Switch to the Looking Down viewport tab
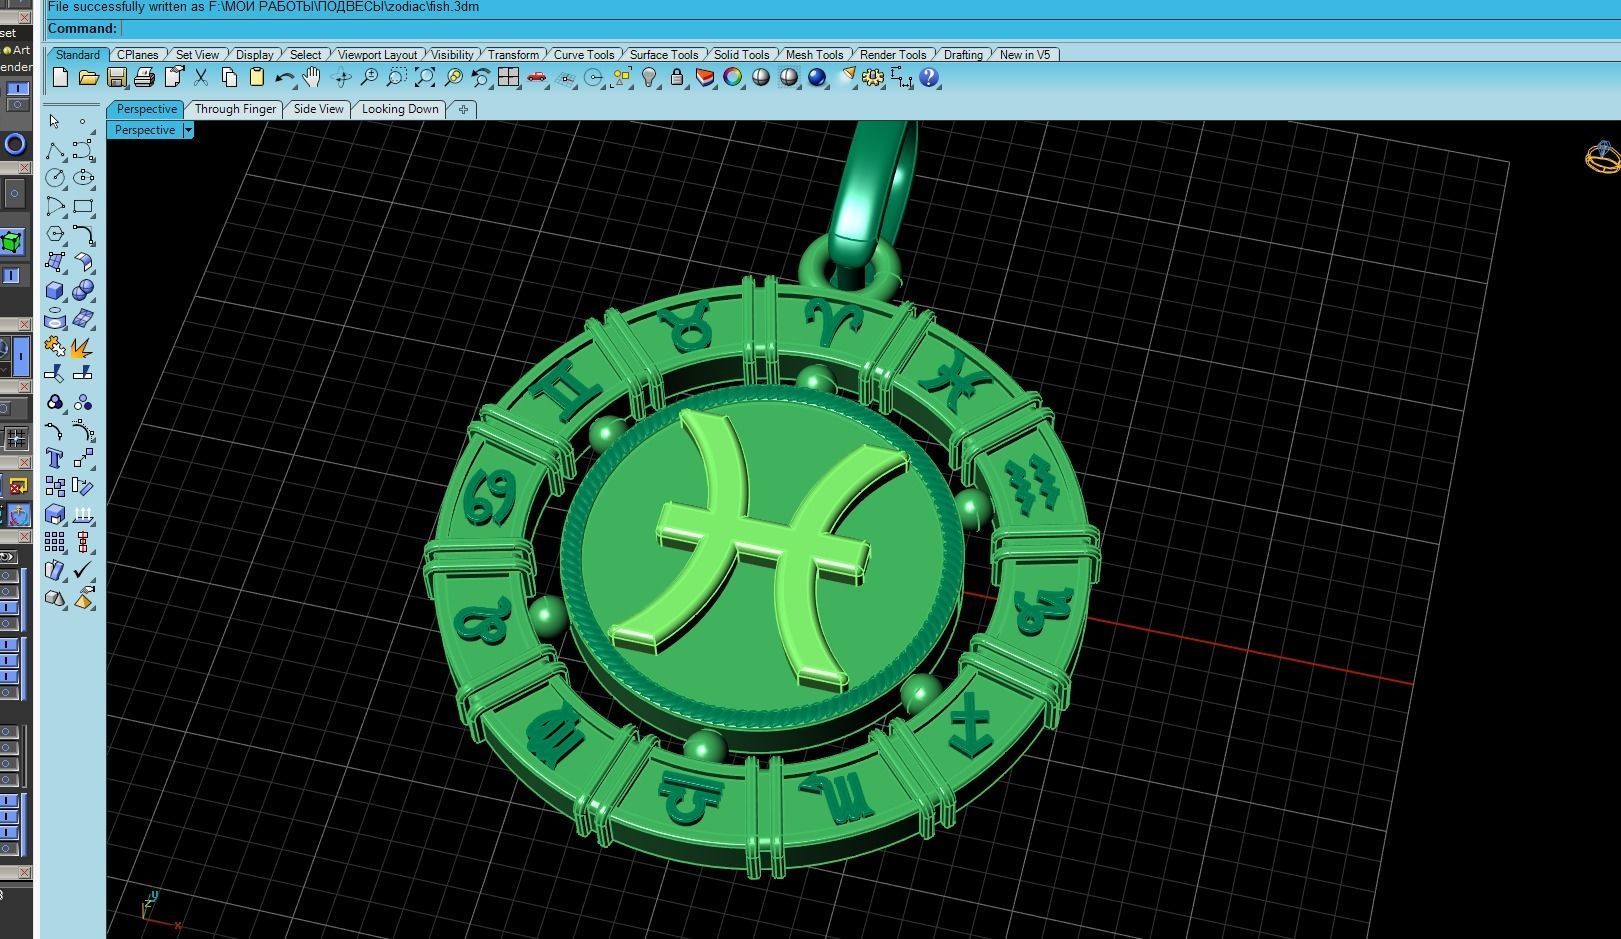 pyautogui.click(x=400, y=109)
